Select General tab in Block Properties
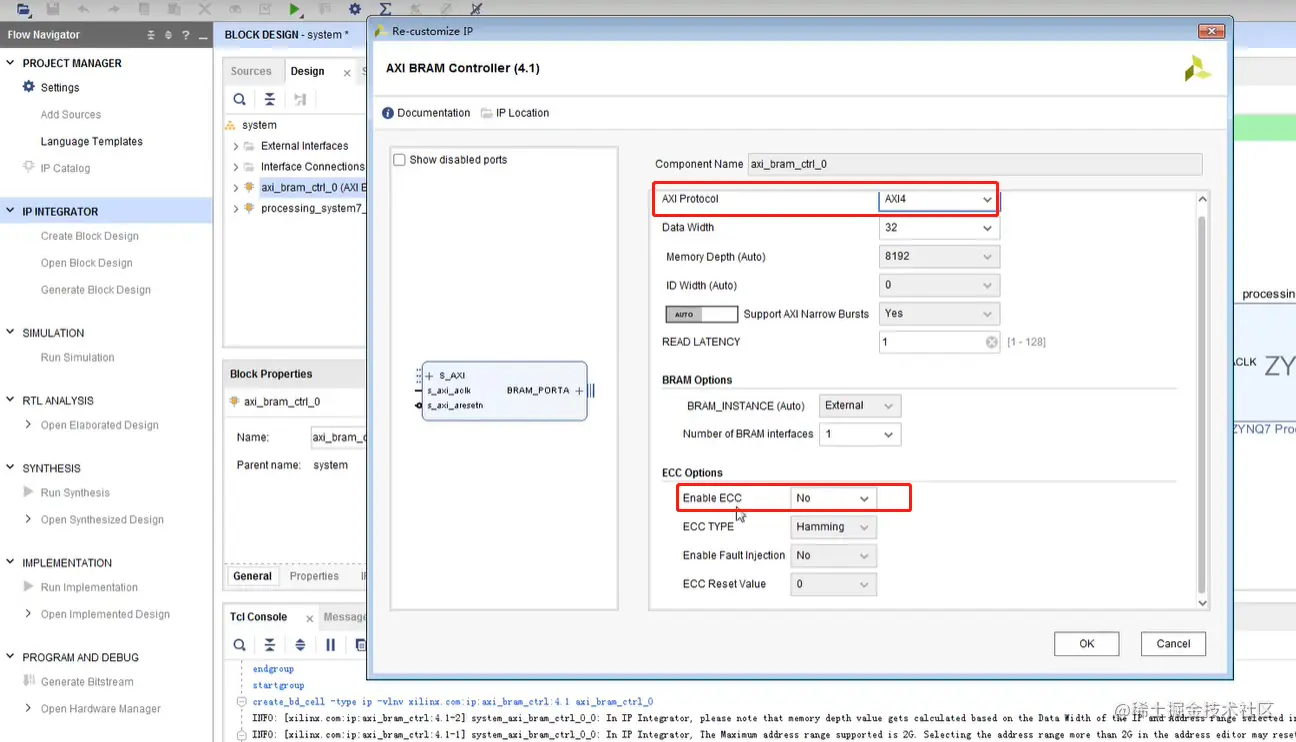 tap(252, 576)
